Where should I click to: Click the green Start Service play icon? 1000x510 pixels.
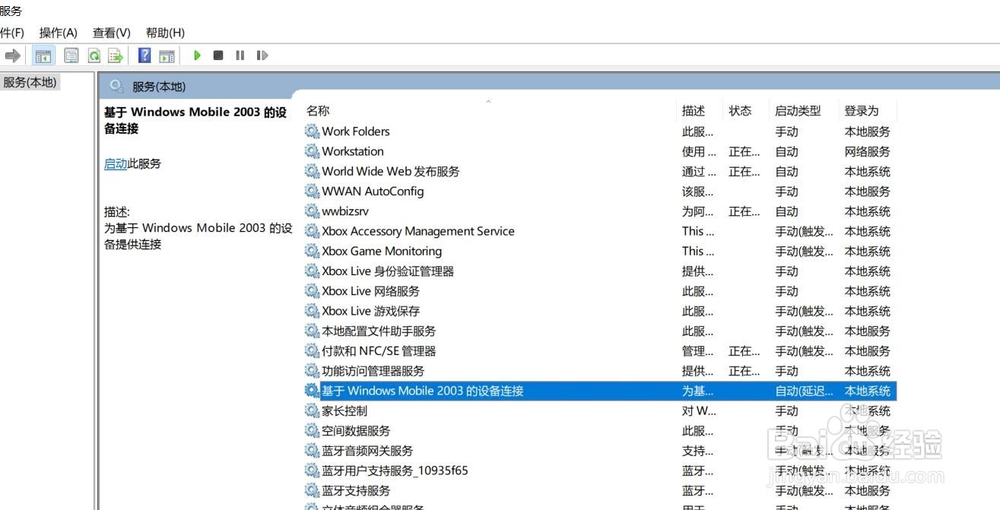coord(197,55)
